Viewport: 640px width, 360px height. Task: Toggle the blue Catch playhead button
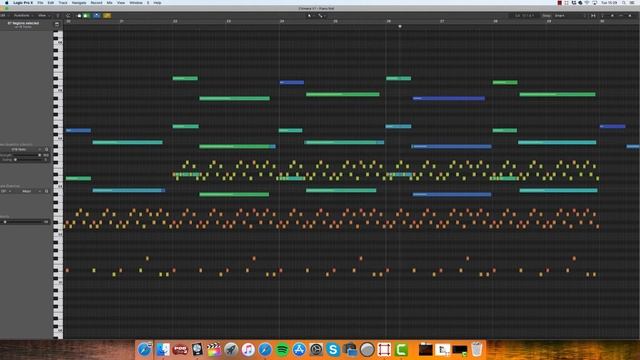pos(97,16)
